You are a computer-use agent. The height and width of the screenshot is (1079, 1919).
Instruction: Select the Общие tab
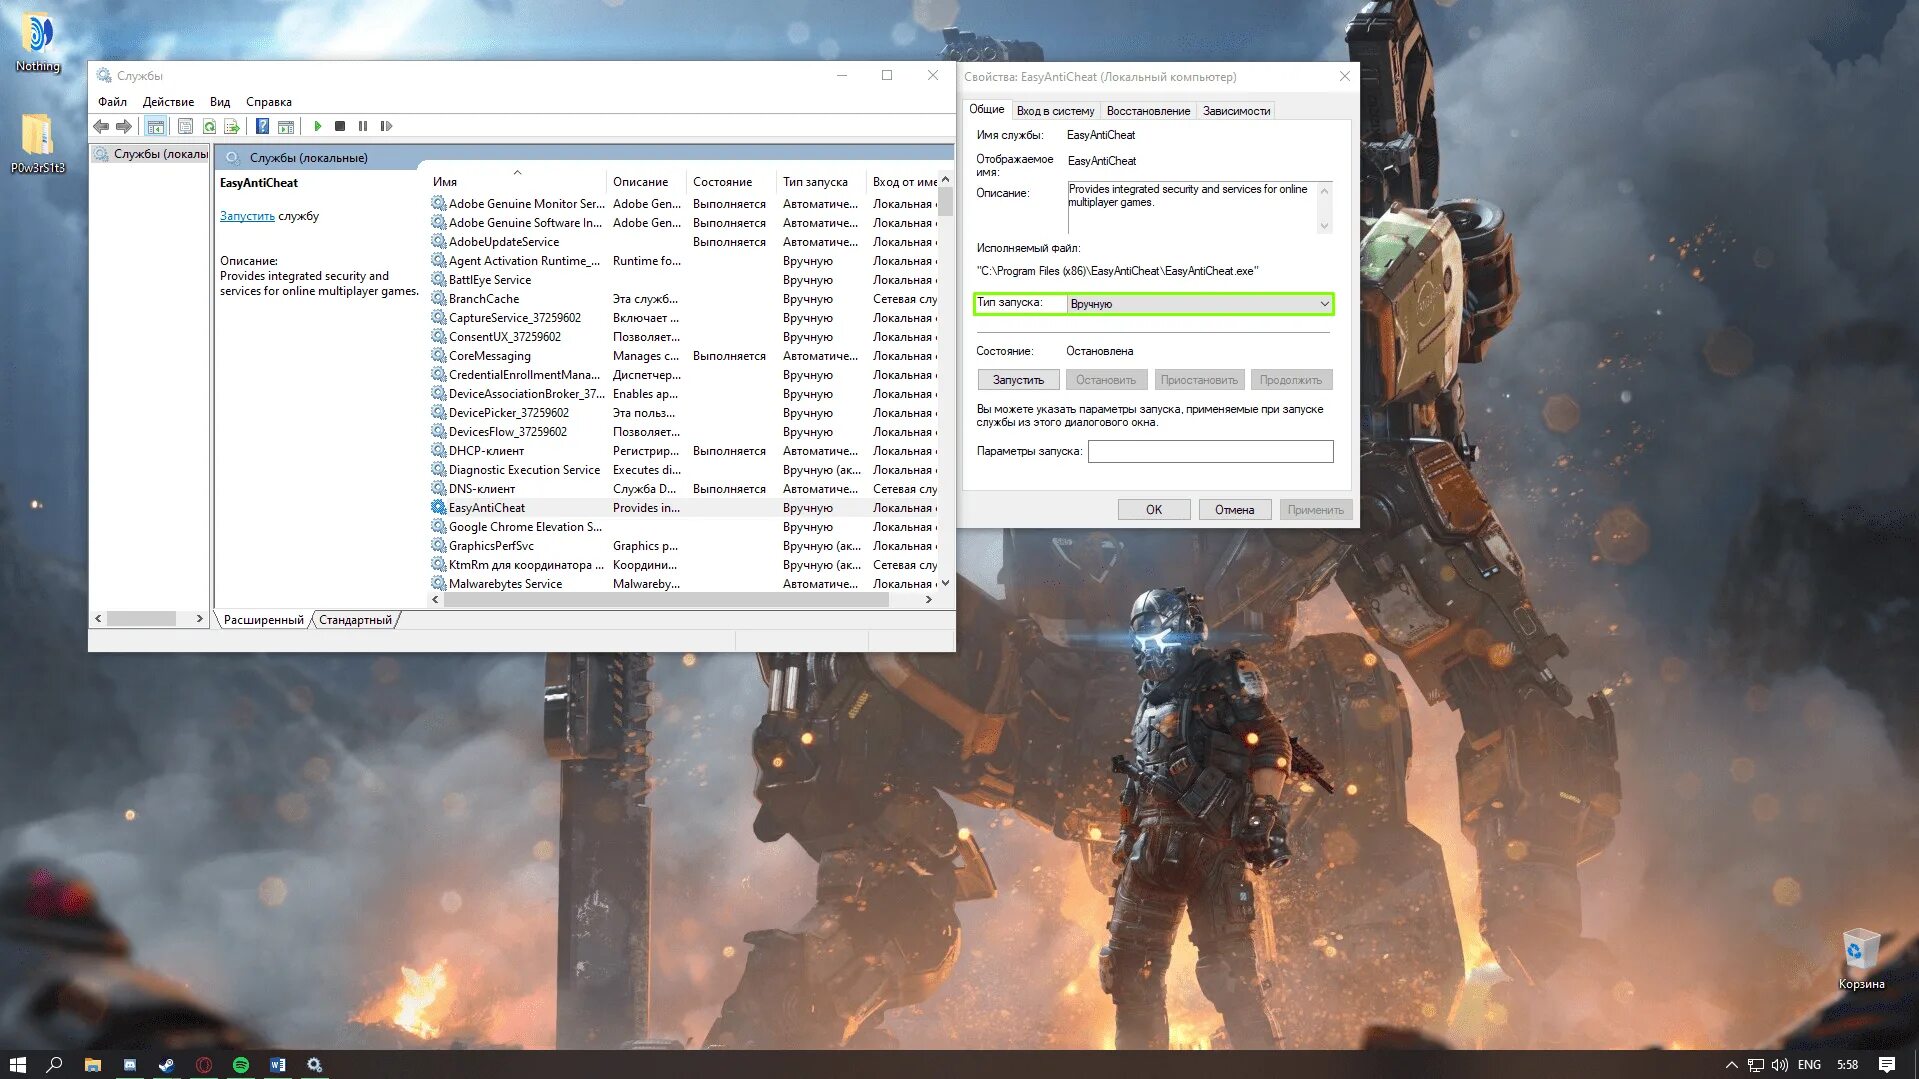click(x=986, y=109)
